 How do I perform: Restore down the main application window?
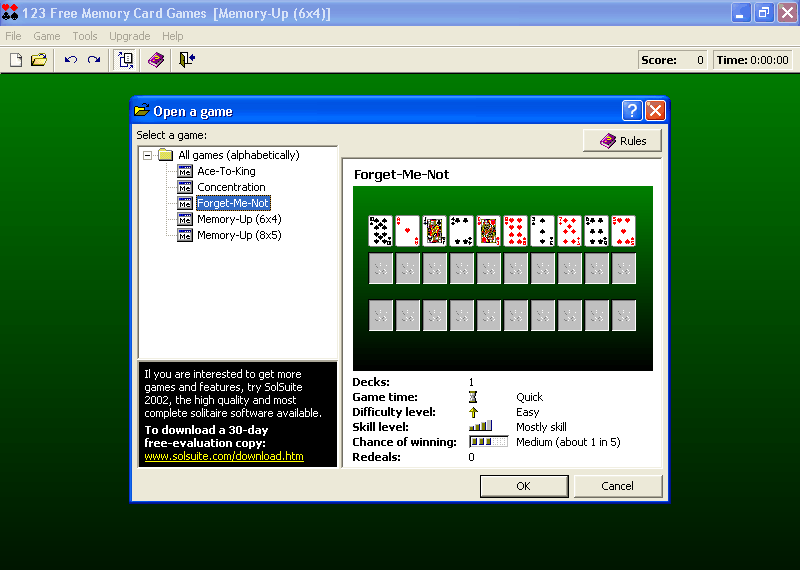tap(764, 13)
